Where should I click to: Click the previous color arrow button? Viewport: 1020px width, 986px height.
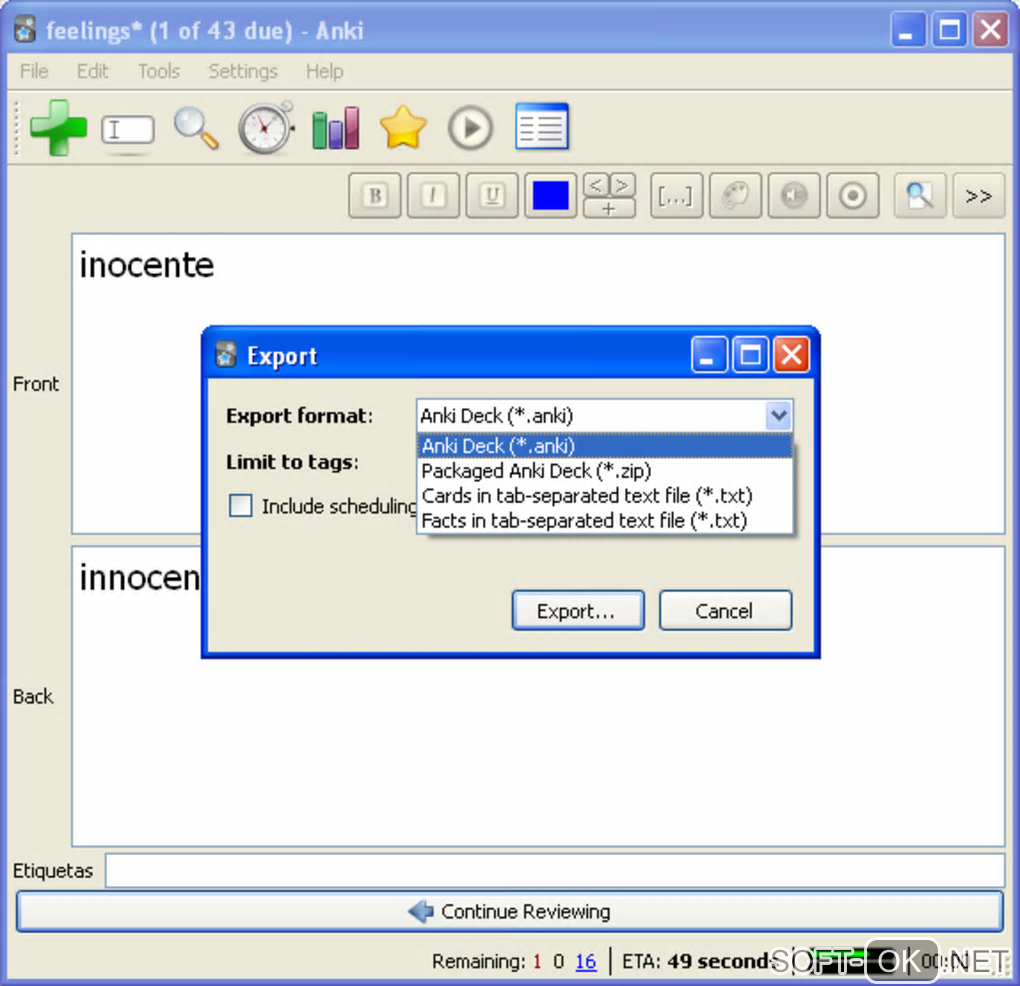(x=596, y=185)
